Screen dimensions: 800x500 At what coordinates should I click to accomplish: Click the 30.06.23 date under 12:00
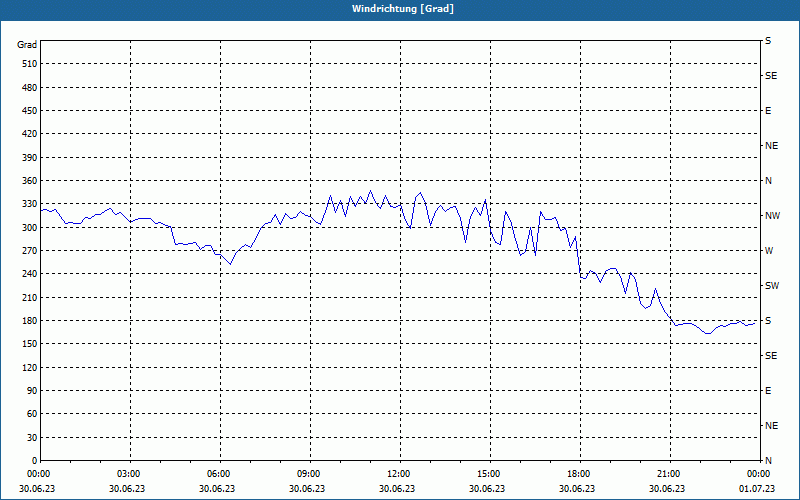coord(397,489)
